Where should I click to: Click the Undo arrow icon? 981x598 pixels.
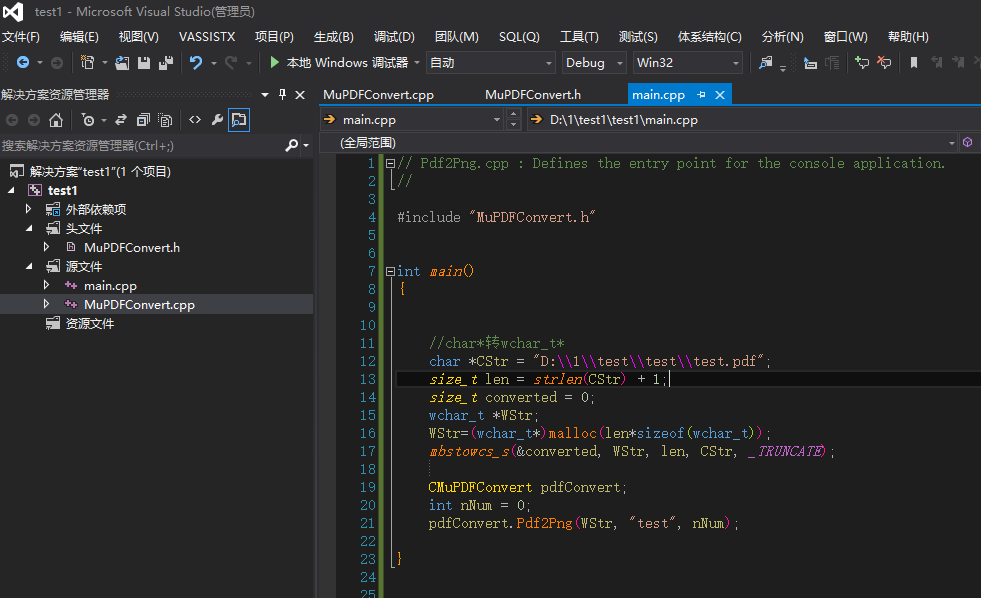click(x=196, y=63)
